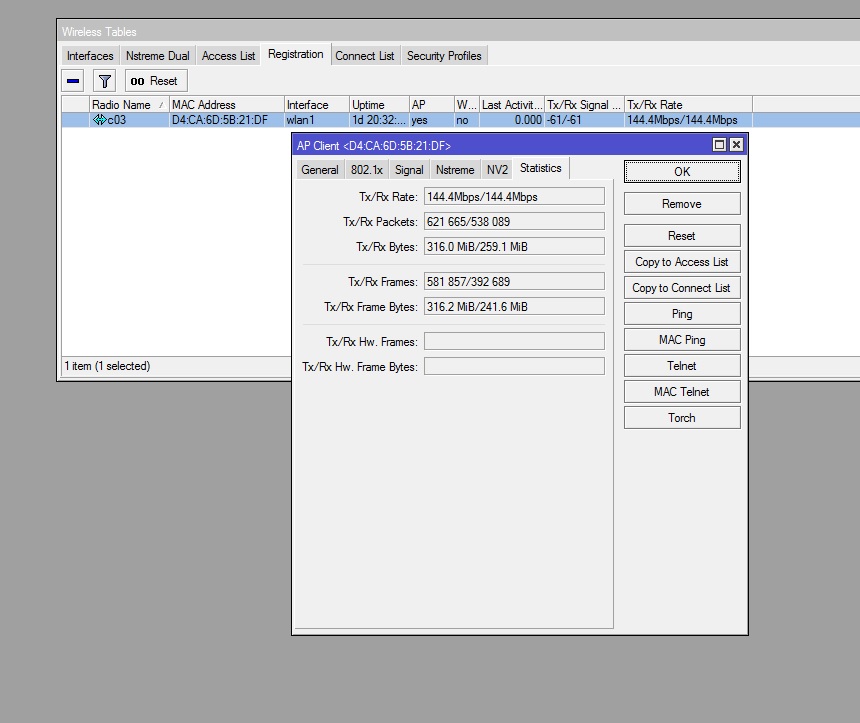Switch to the Connect List tab
860x723 pixels.
365,56
